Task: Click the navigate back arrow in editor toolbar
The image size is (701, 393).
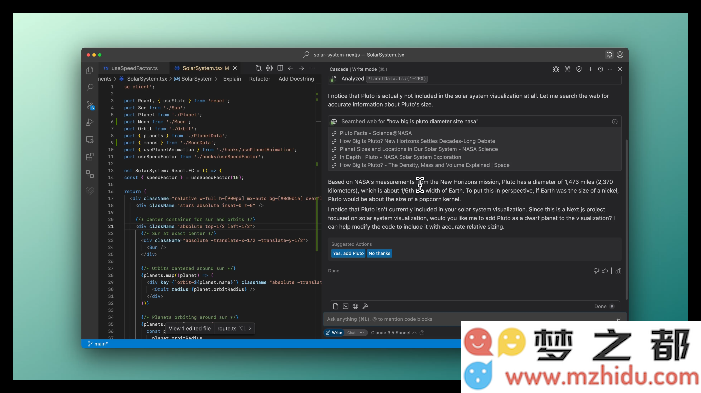Action: point(291,68)
